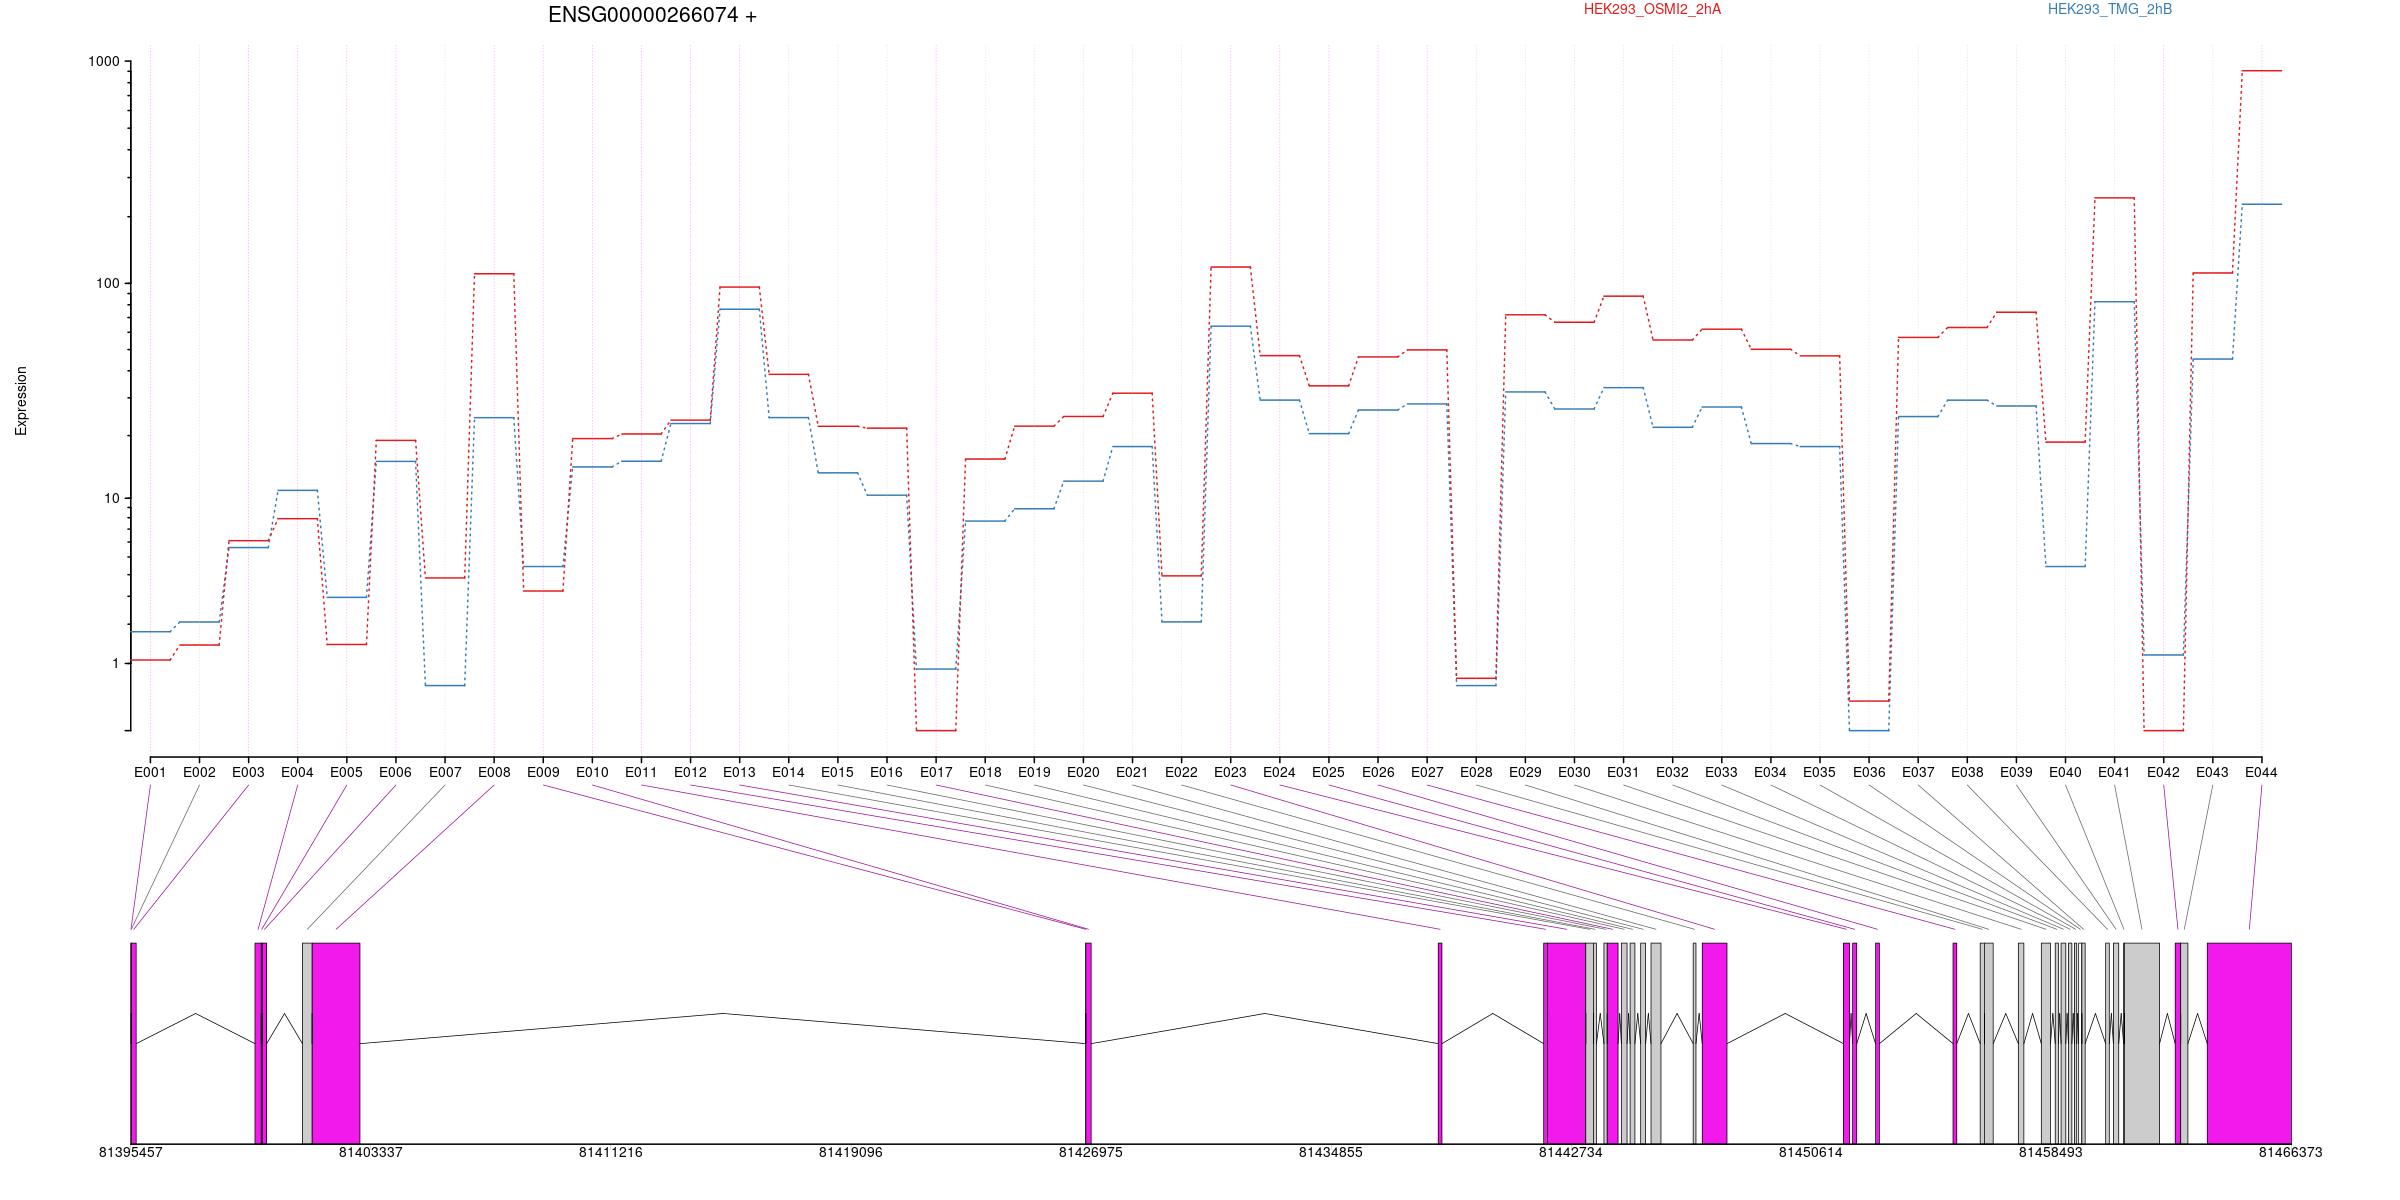Viewport: 2400px width, 1200px height.
Task: Select exon label E026
Action: [x=1378, y=772]
